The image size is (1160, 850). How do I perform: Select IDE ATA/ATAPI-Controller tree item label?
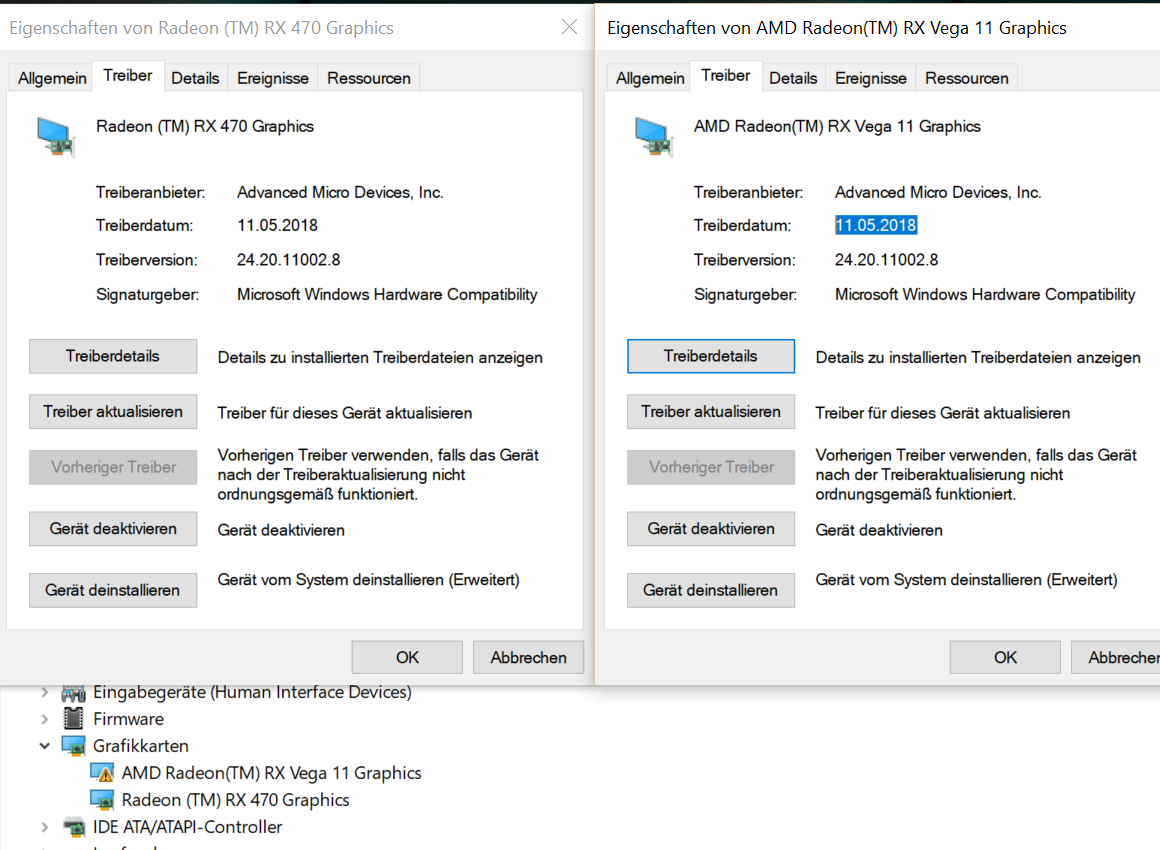[187, 827]
